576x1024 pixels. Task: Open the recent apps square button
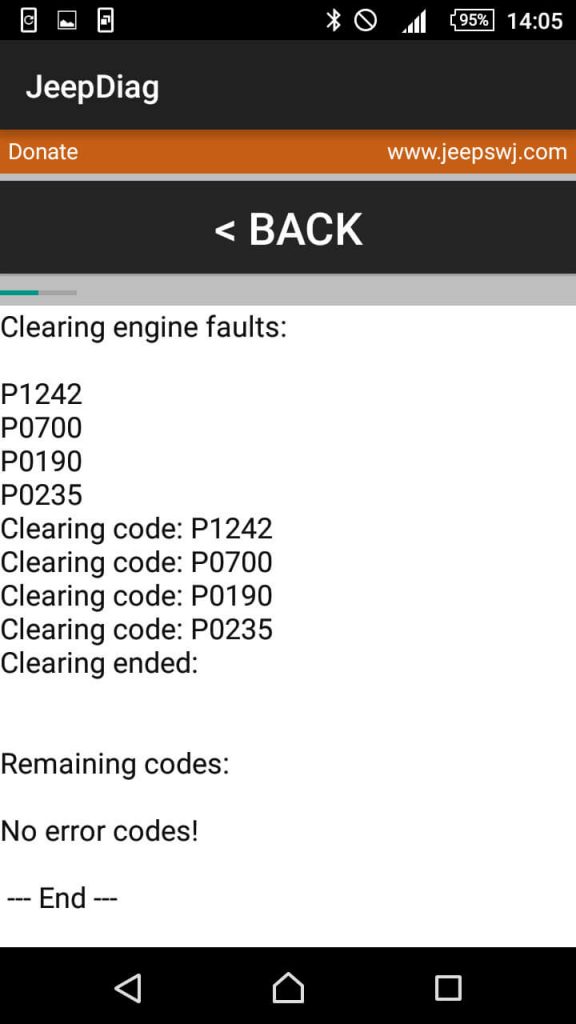click(448, 987)
